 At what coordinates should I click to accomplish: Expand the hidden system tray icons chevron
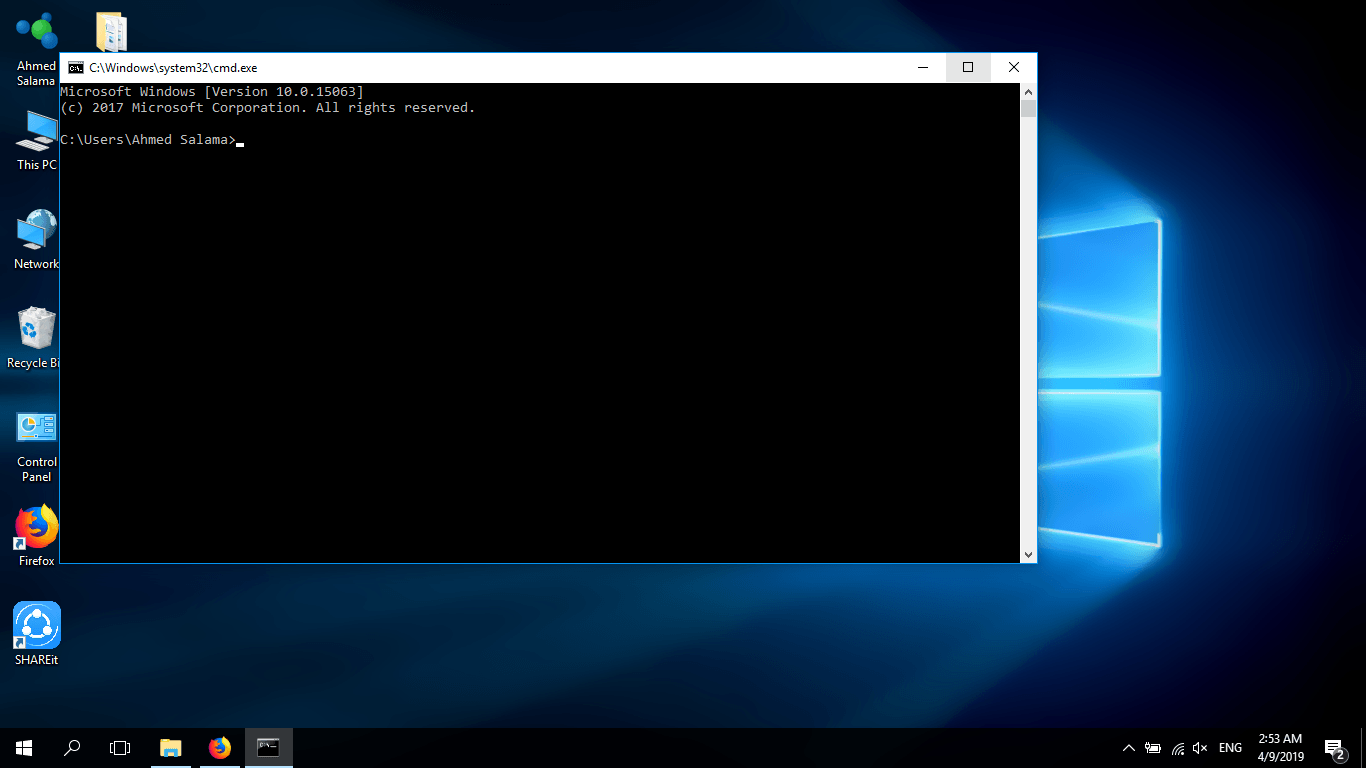[1129, 748]
